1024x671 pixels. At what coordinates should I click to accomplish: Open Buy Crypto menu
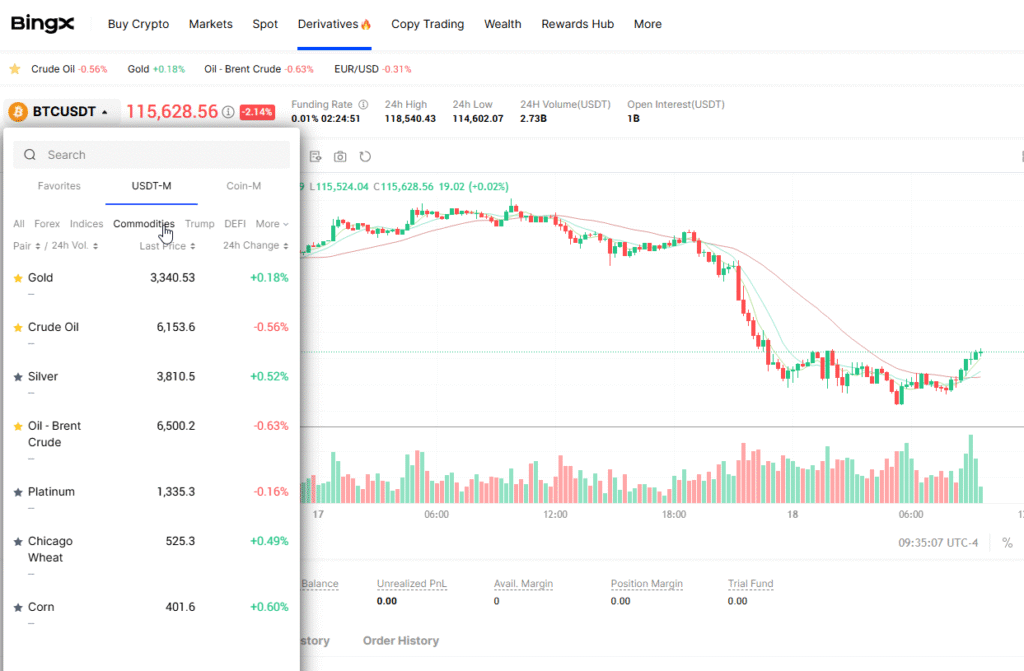point(138,24)
